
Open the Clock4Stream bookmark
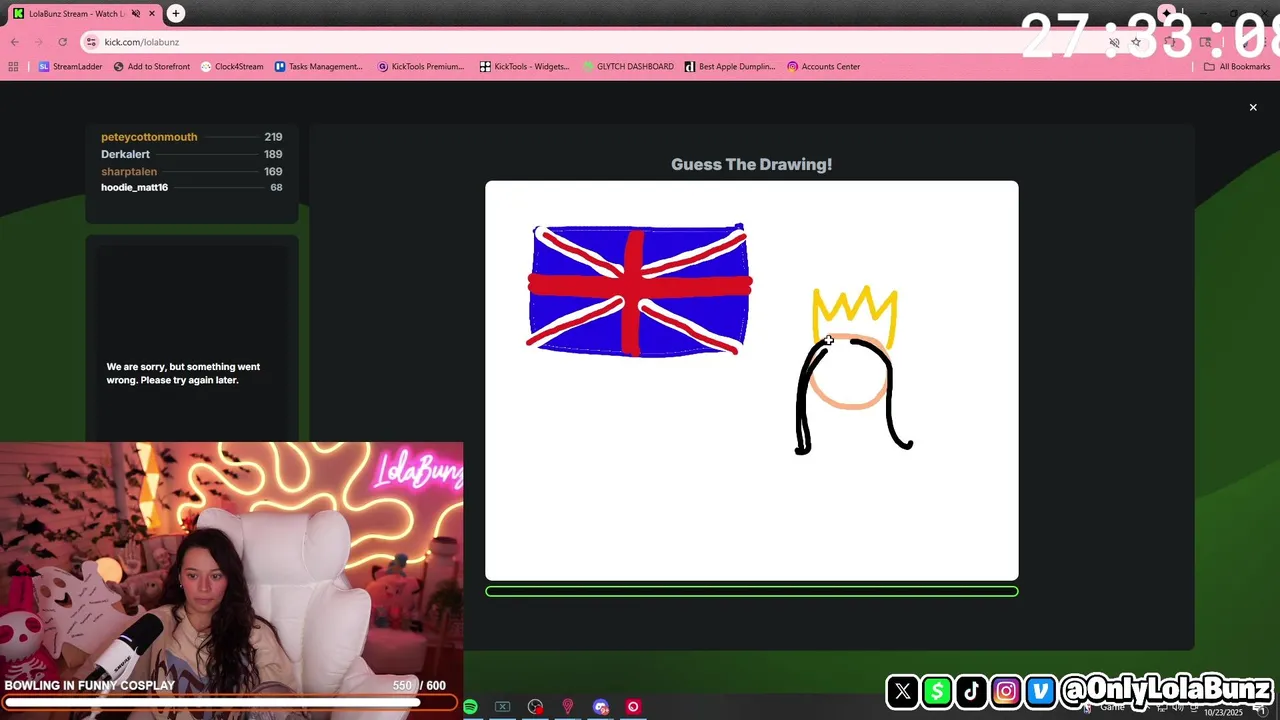click(x=232, y=67)
